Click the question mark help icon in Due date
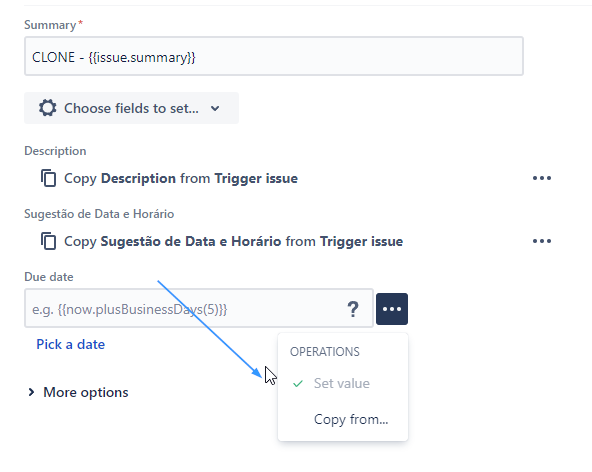 (x=353, y=309)
